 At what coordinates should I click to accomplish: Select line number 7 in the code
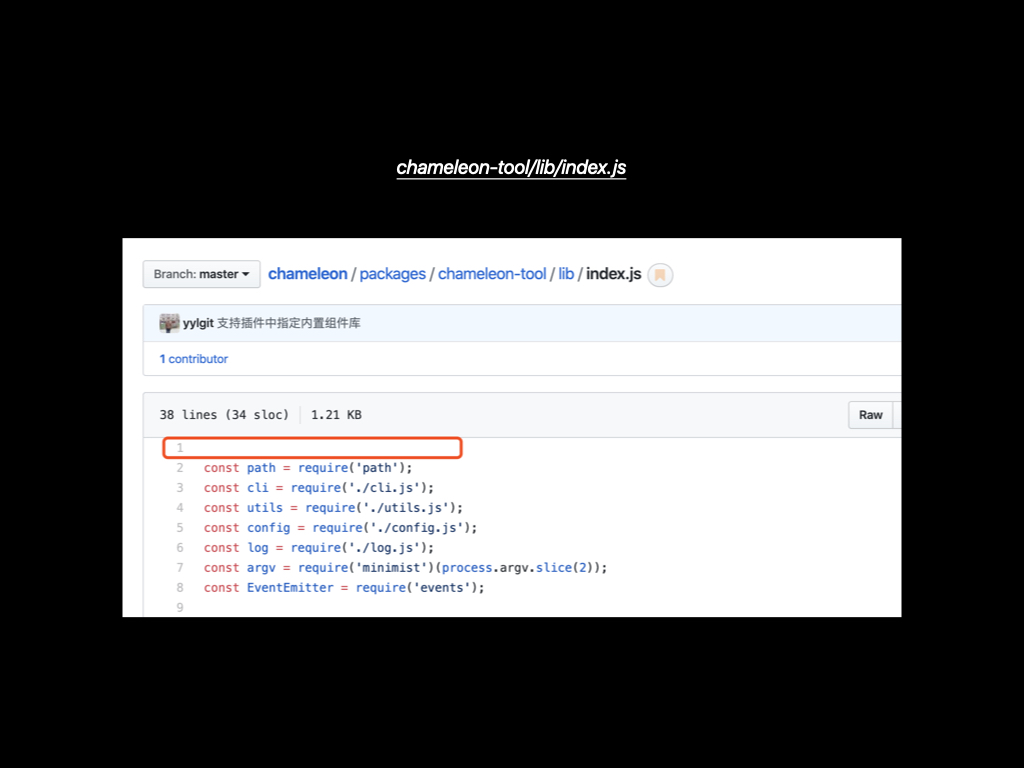point(180,568)
